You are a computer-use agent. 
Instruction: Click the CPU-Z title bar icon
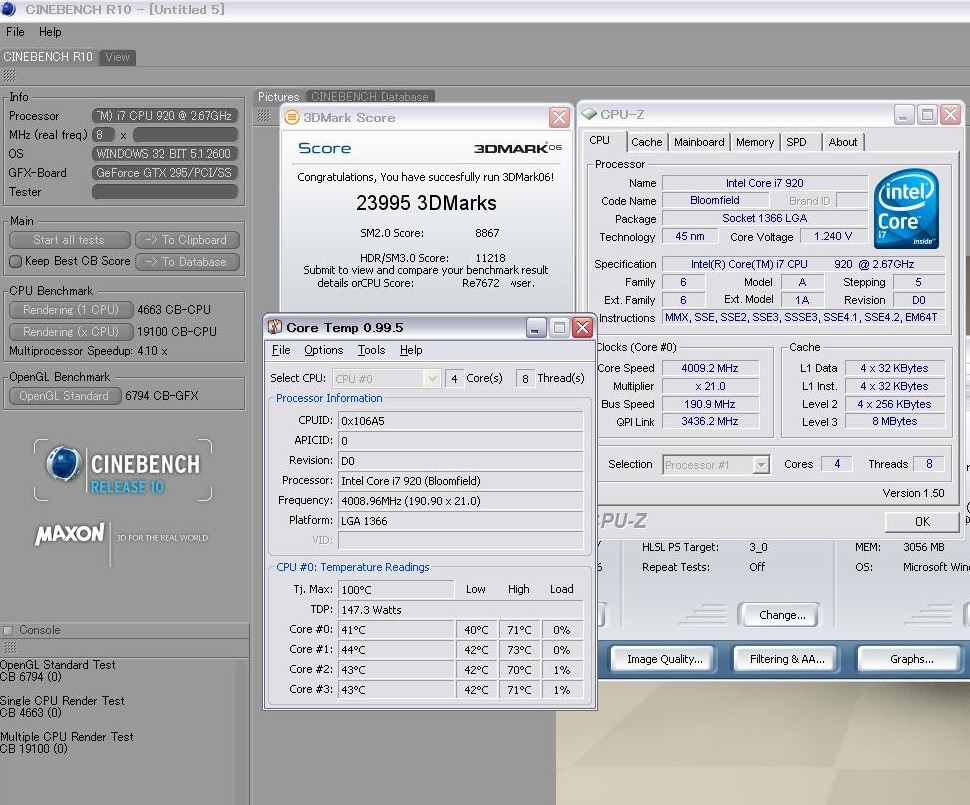pos(590,114)
